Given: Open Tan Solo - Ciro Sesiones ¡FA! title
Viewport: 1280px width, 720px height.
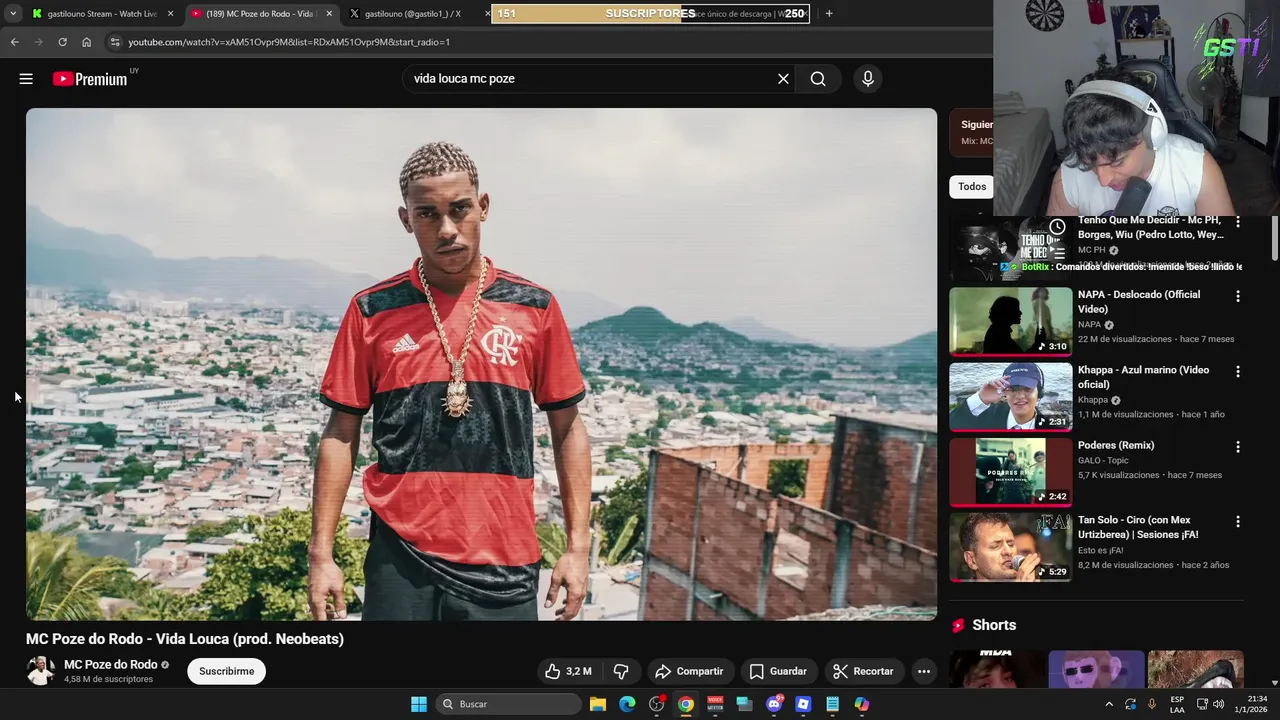Looking at the screenshot, I should click(1138, 527).
